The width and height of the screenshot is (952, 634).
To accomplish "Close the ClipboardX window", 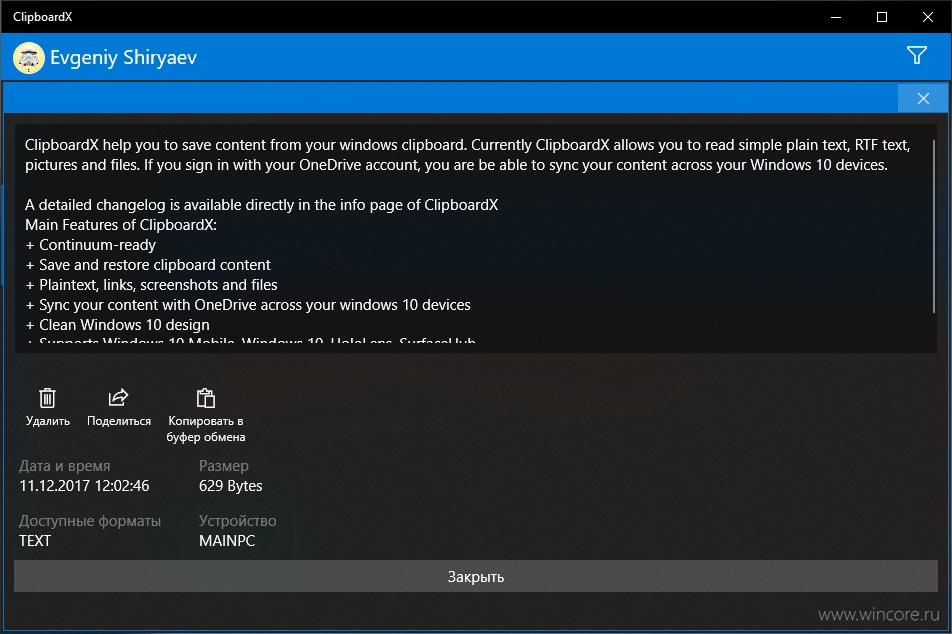I will click(928, 17).
